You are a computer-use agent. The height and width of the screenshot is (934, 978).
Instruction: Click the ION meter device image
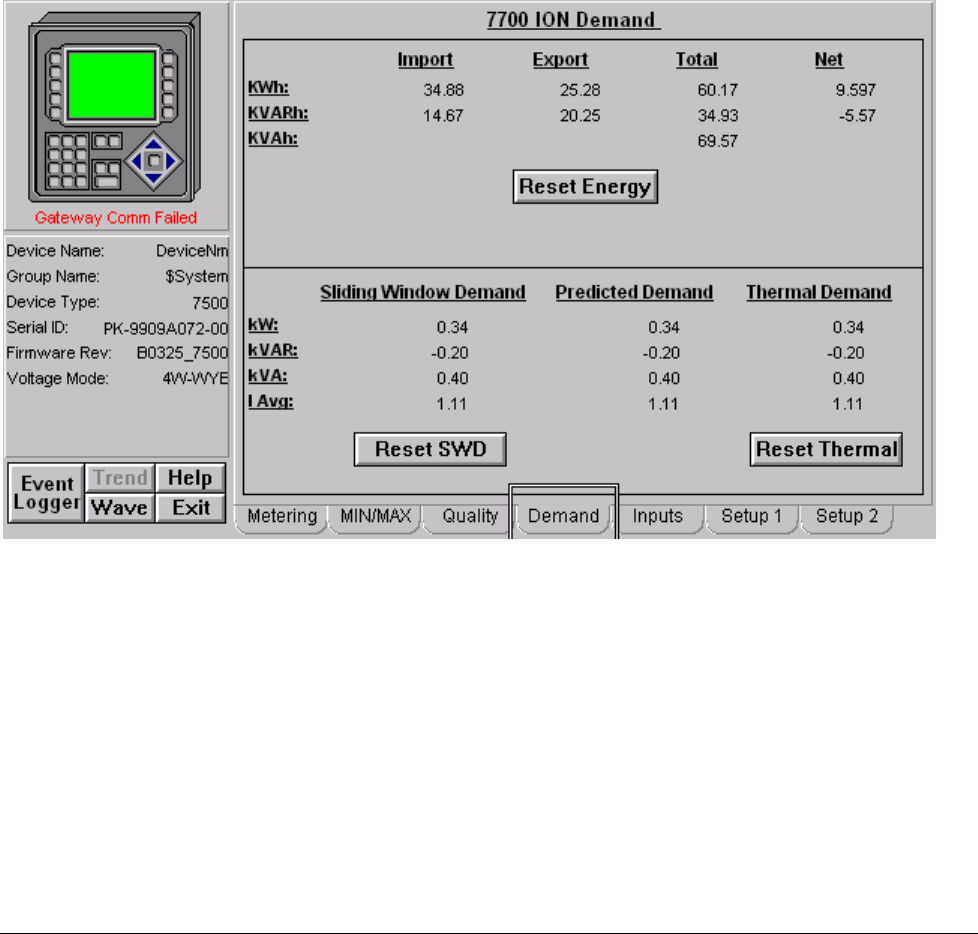(x=114, y=107)
